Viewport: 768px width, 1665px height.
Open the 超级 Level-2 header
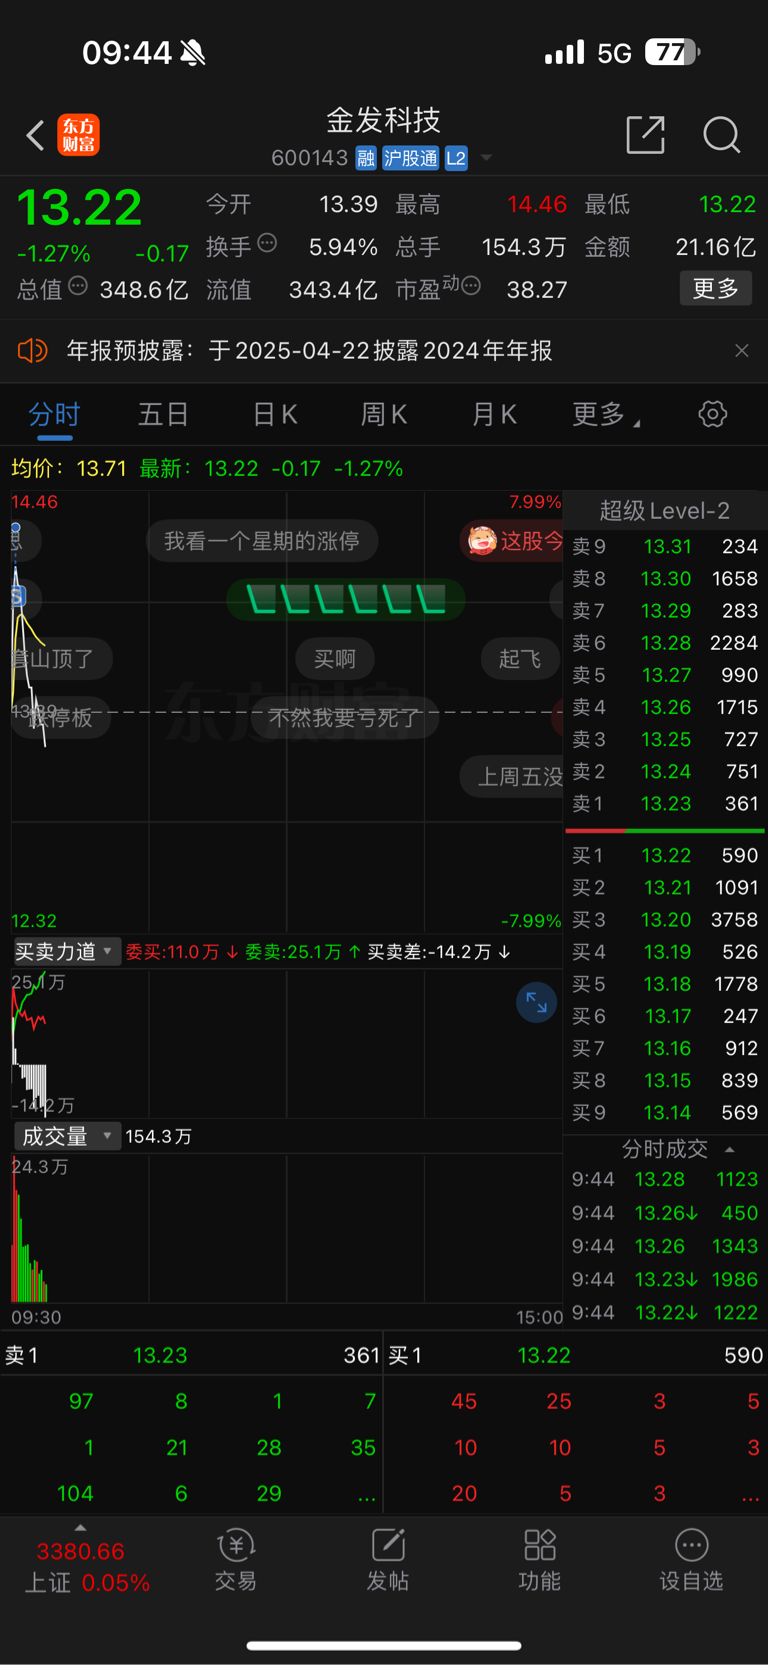[665, 511]
